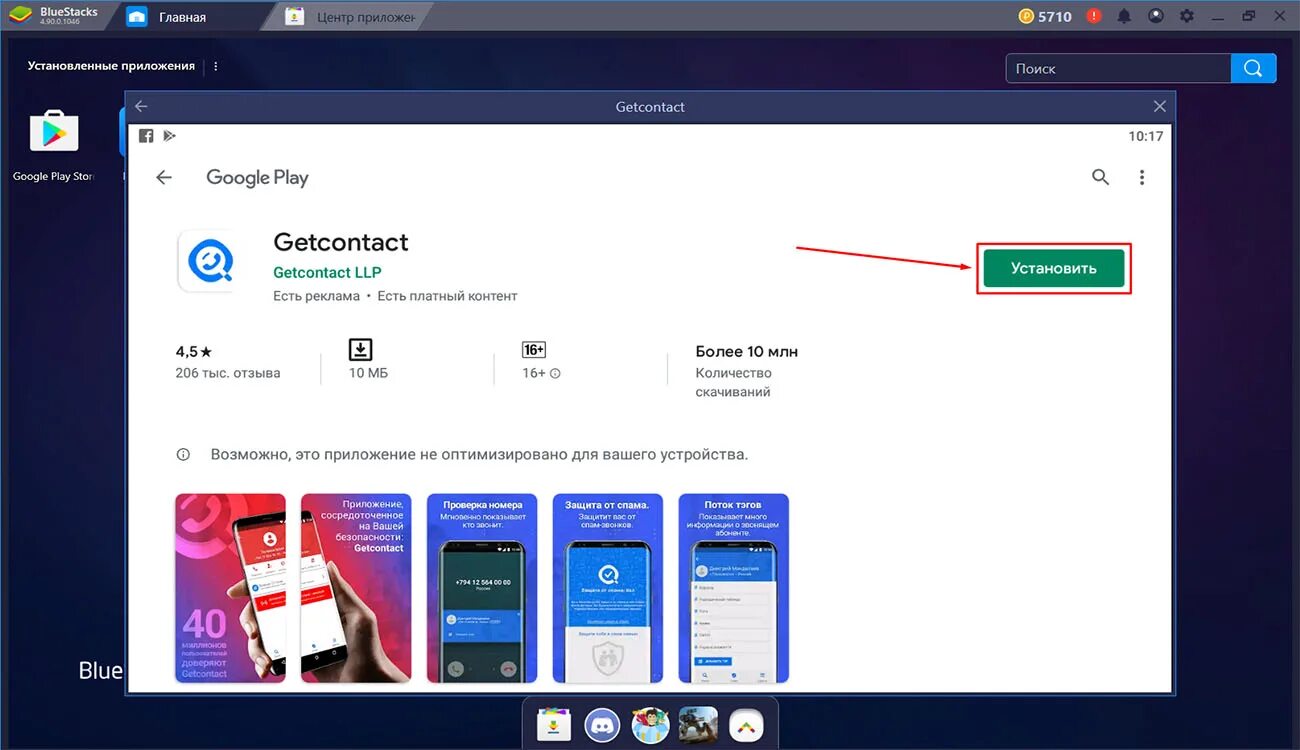1300x750 pixels.
Task: Click the Play Store notification icon in the status bar
Action: pos(169,136)
